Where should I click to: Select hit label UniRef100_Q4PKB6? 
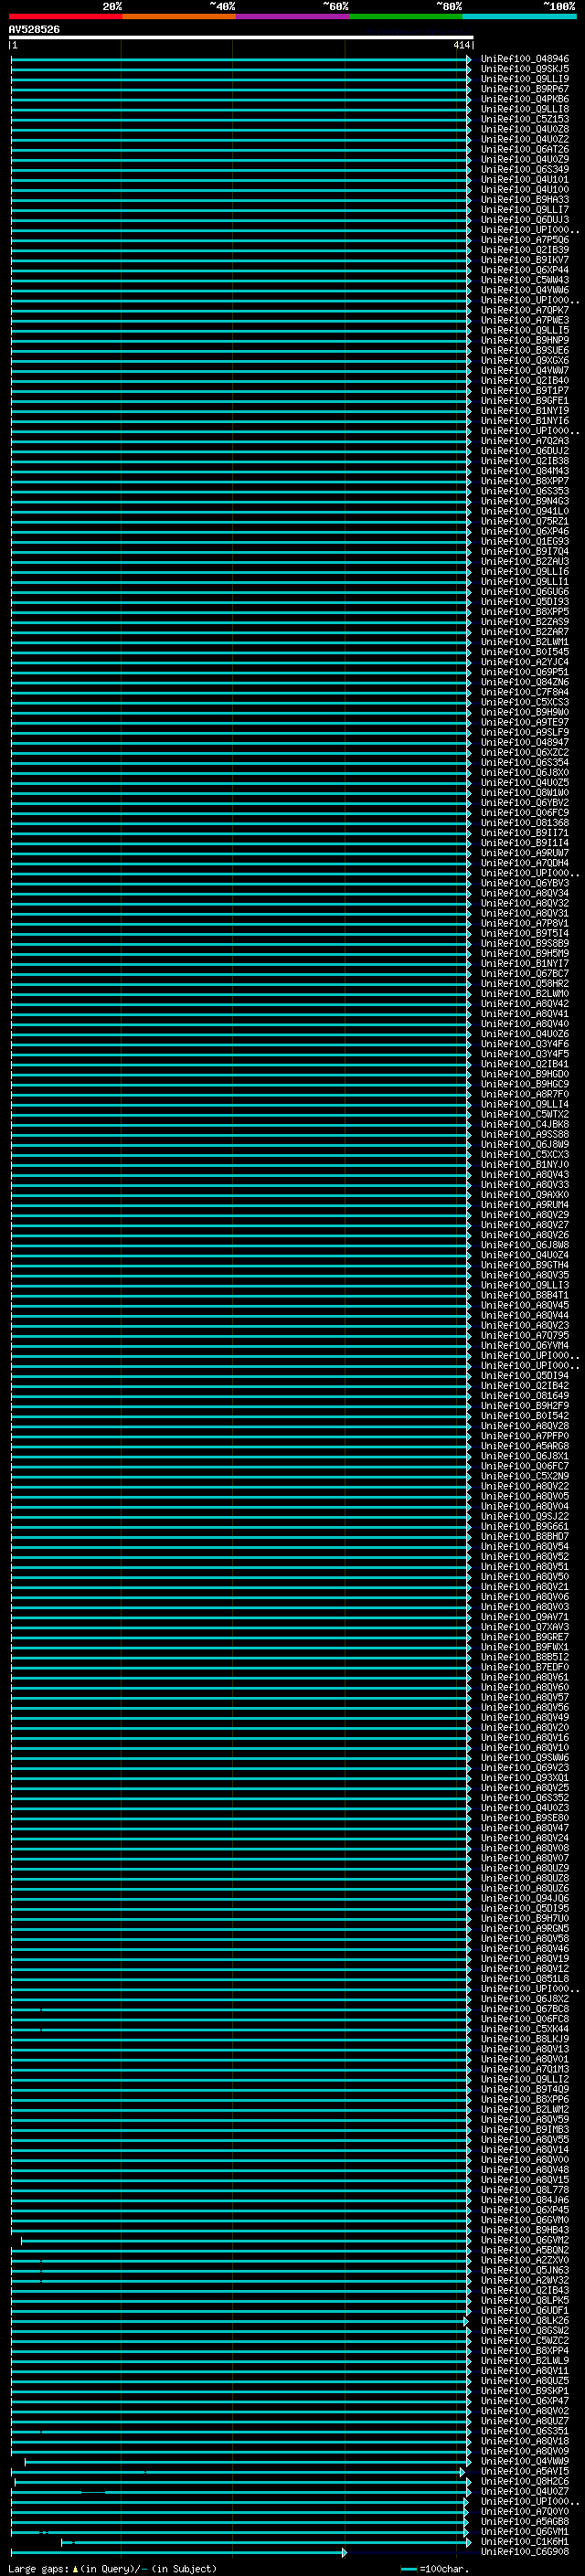(525, 99)
